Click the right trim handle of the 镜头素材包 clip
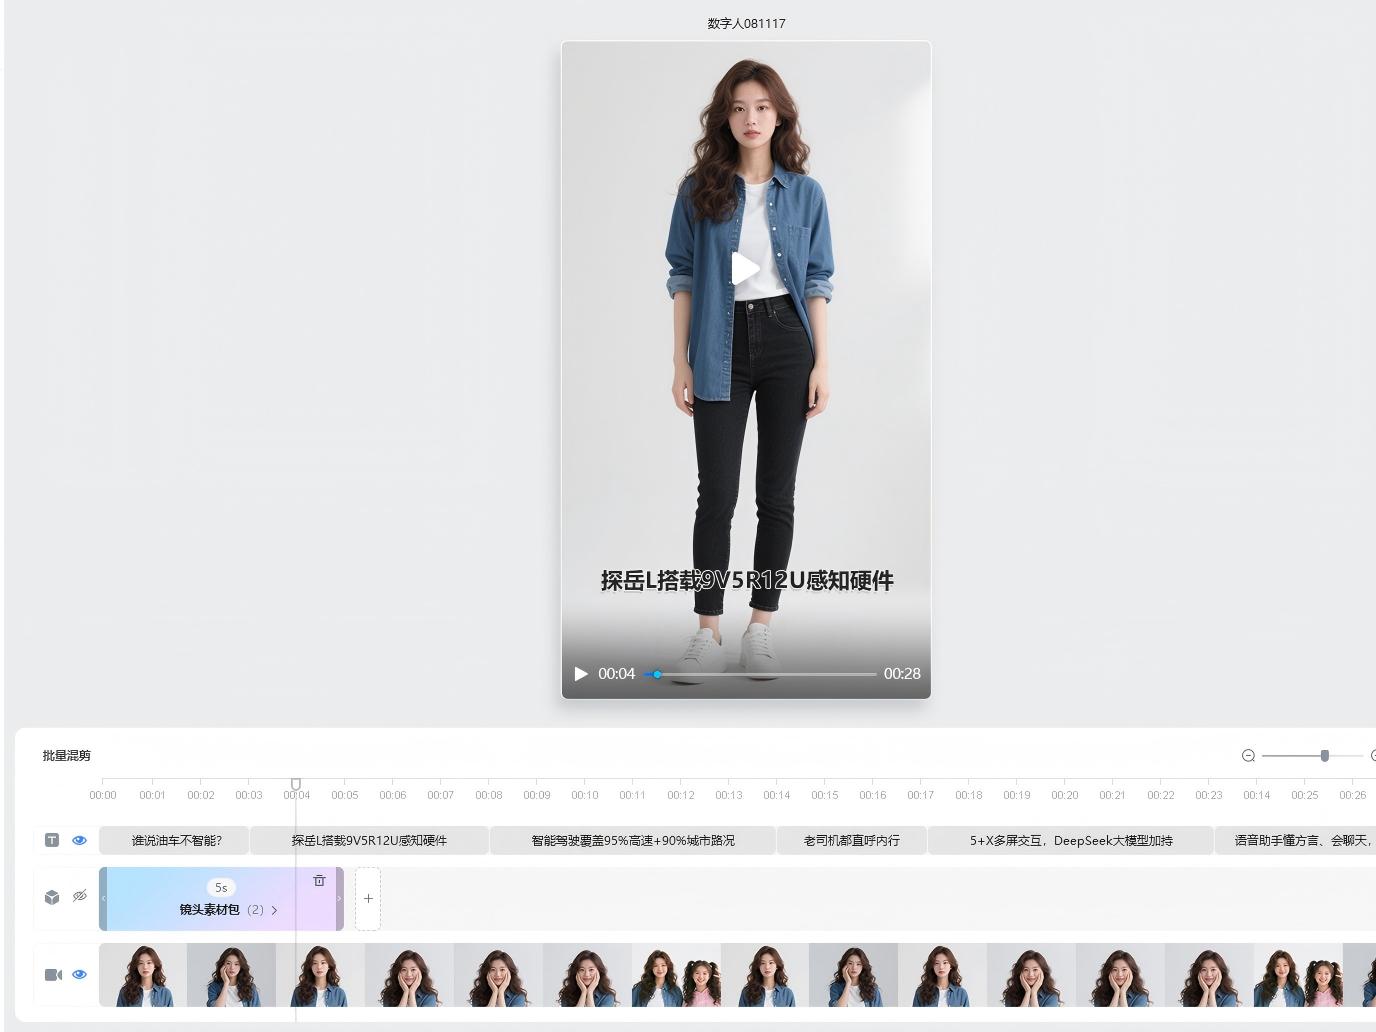The height and width of the screenshot is (1032, 1376). tap(339, 898)
